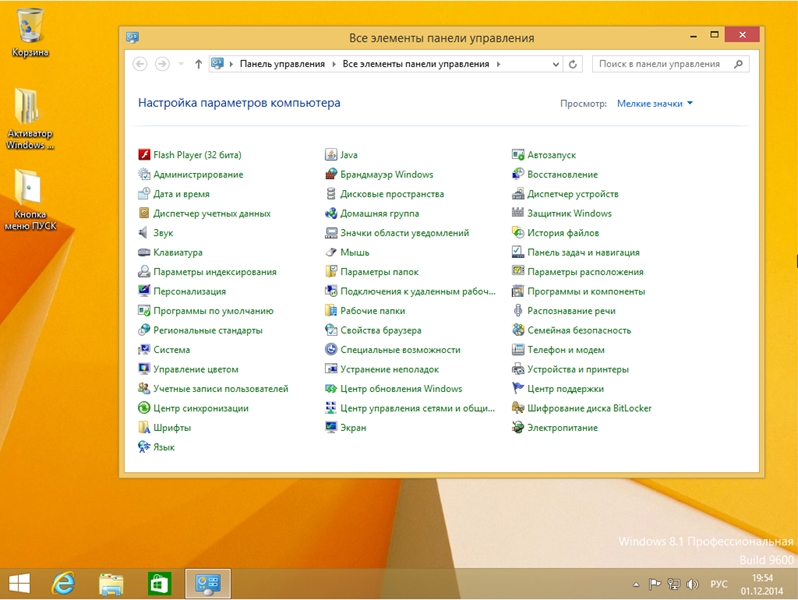The width and height of the screenshot is (798, 600).
Task: Click the Электропитание icon
Action: [518, 427]
